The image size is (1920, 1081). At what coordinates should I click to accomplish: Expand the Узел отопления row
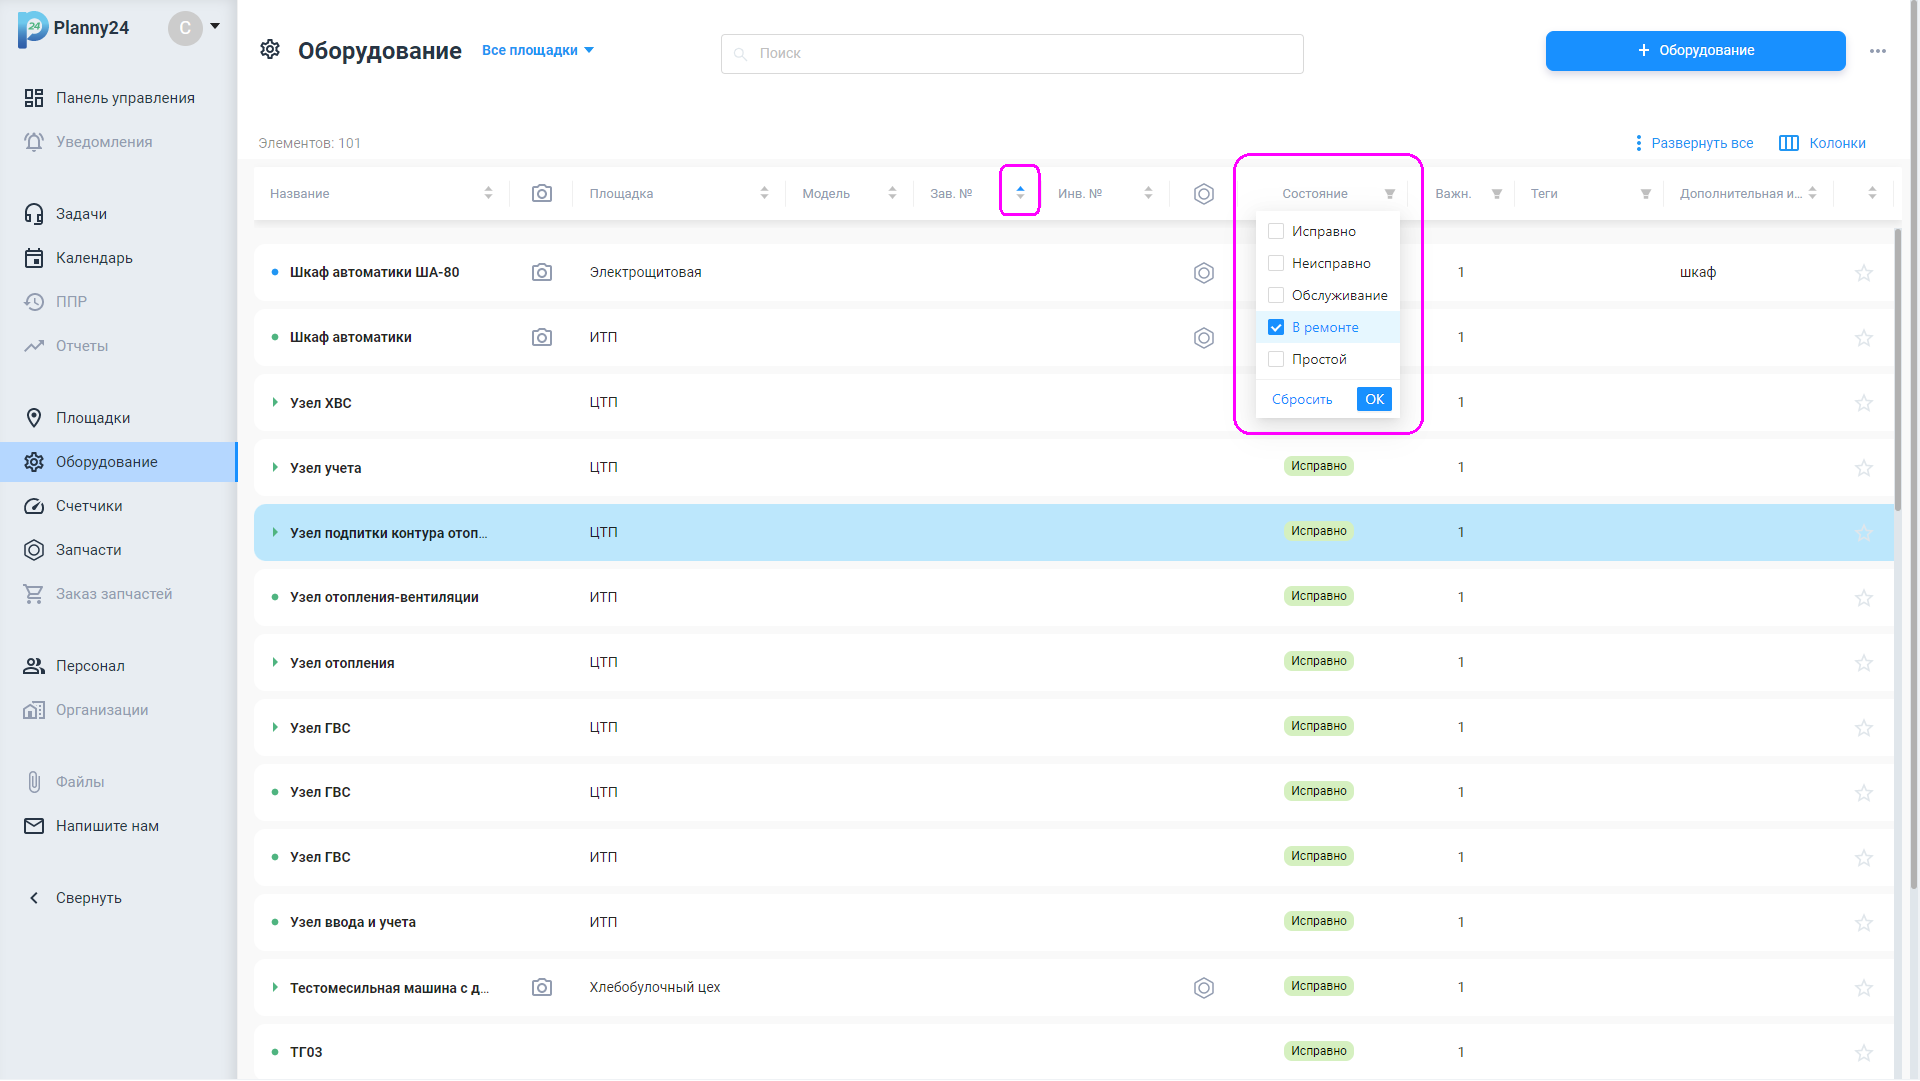click(x=275, y=662)
